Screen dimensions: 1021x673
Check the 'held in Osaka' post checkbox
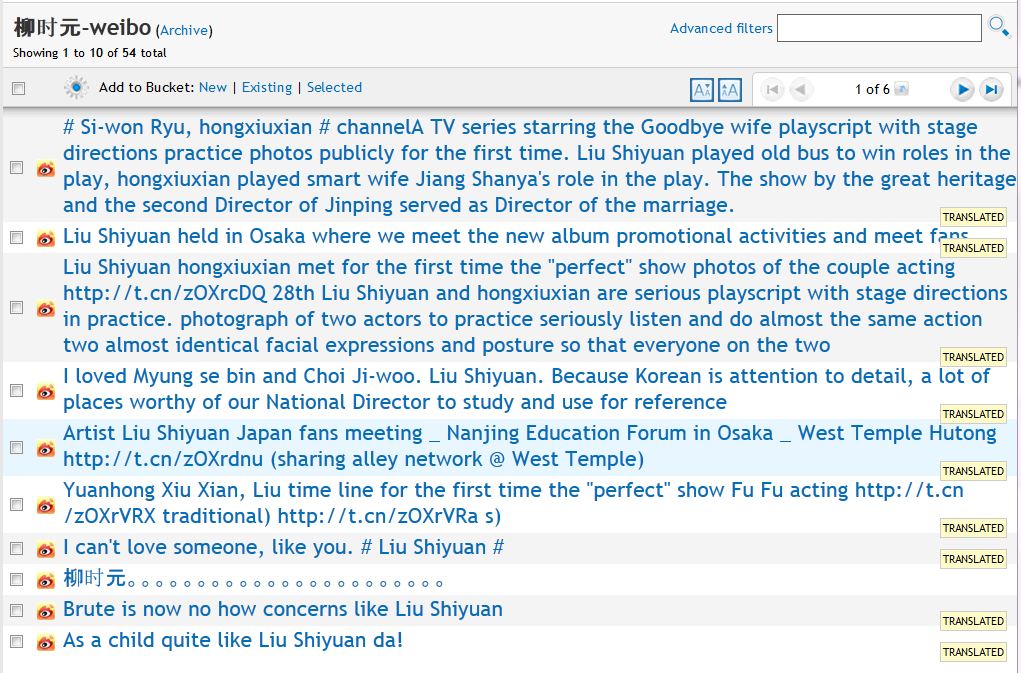click(x=17, y=238)
